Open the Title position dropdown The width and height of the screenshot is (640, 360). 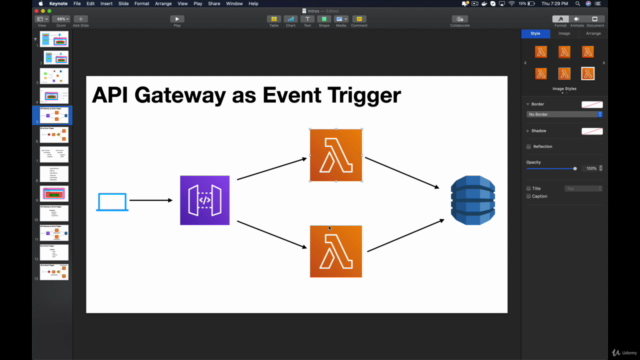point(584,189)
